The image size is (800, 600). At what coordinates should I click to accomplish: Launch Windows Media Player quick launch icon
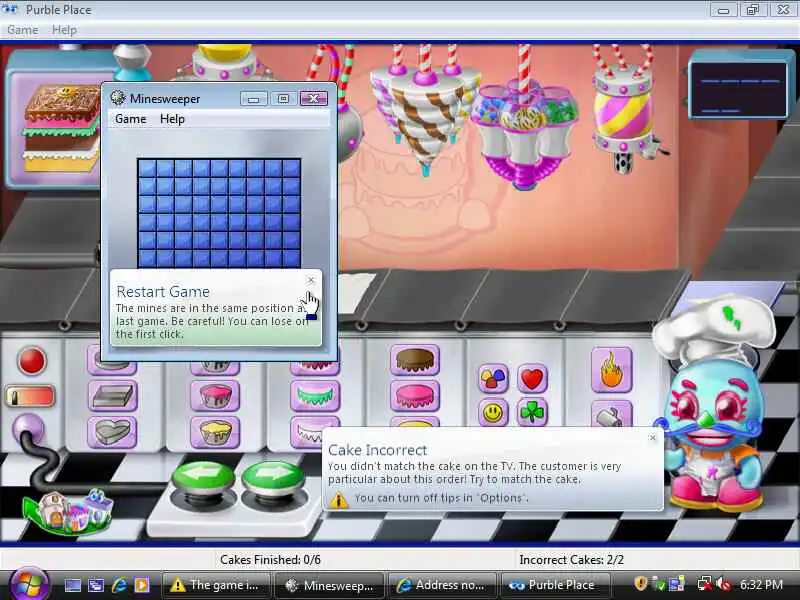[x=142, y=585]
